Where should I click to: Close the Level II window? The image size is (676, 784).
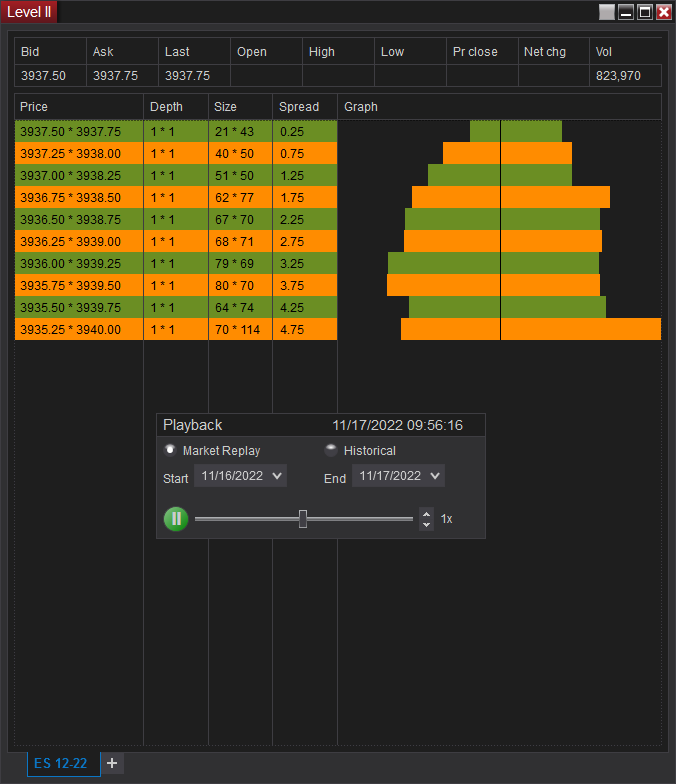point(664,12)
